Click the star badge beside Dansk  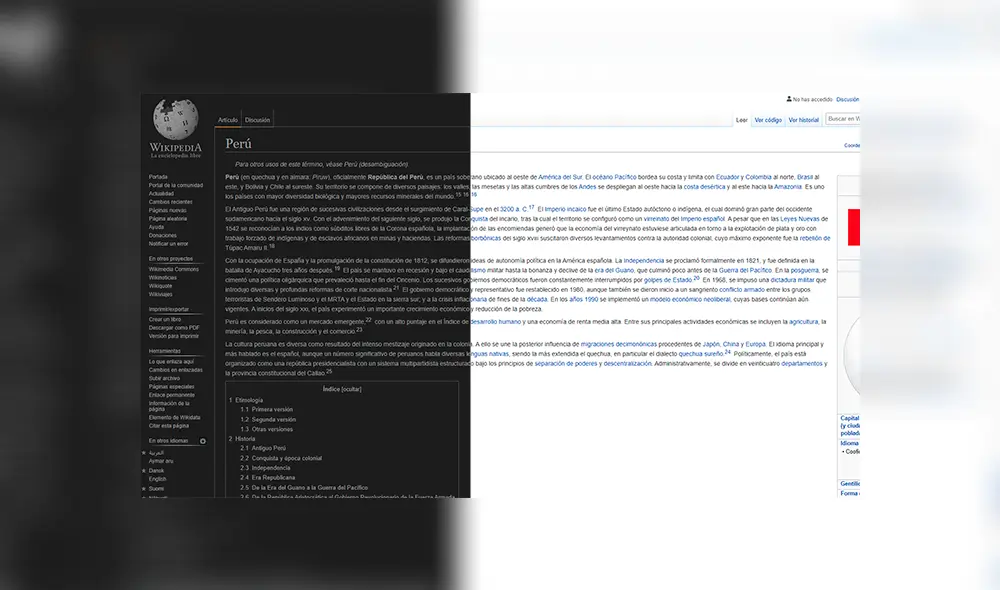pyautogui.click(x=144, y=471)
